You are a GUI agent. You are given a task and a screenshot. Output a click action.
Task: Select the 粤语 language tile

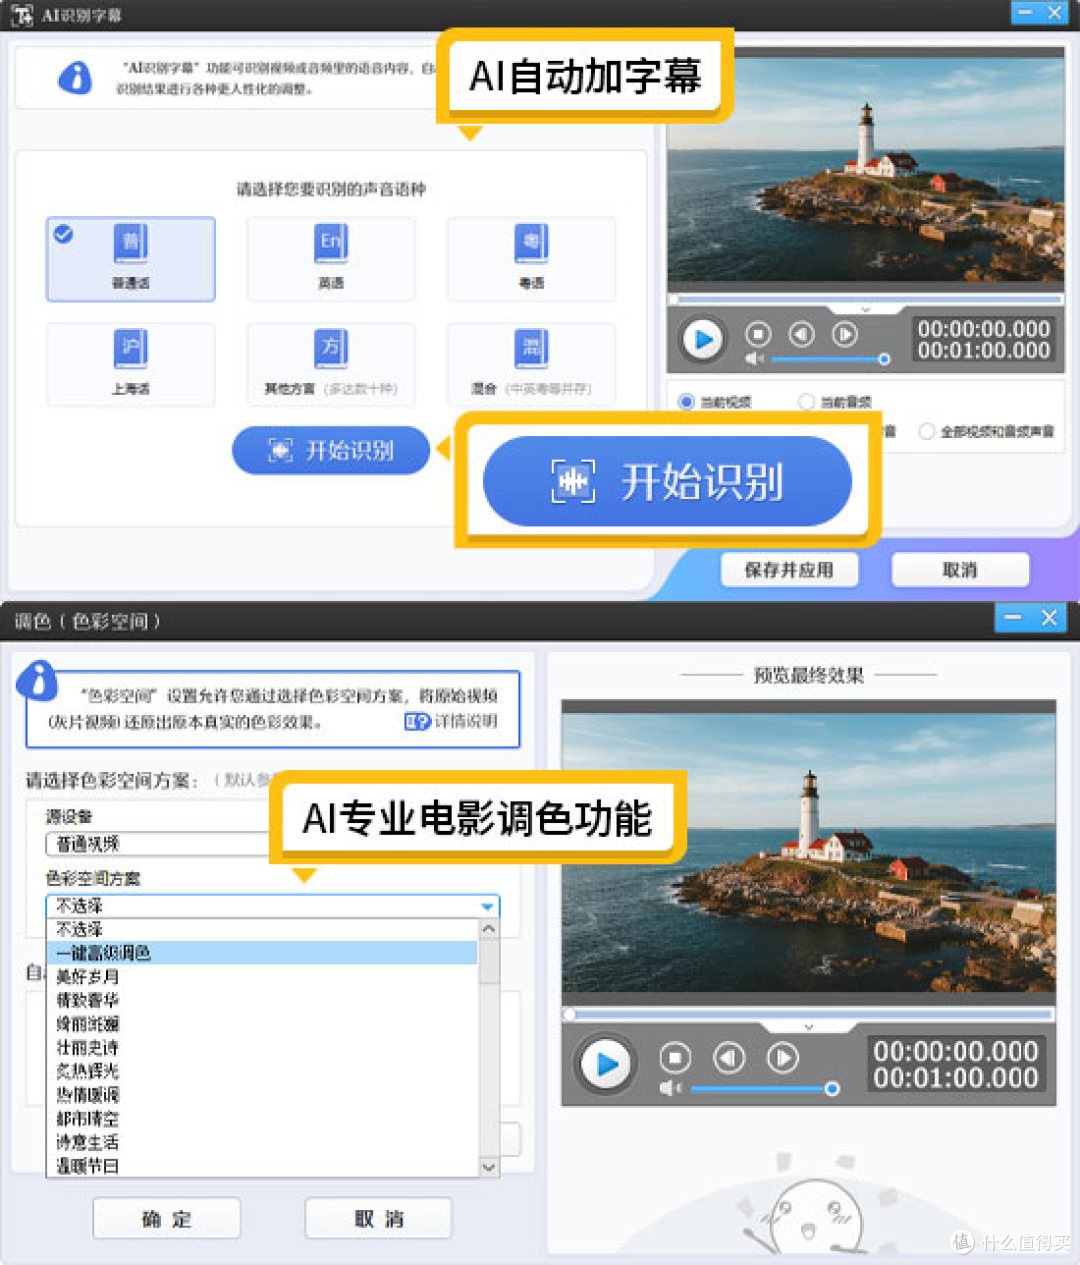click(x=531, y=259)
